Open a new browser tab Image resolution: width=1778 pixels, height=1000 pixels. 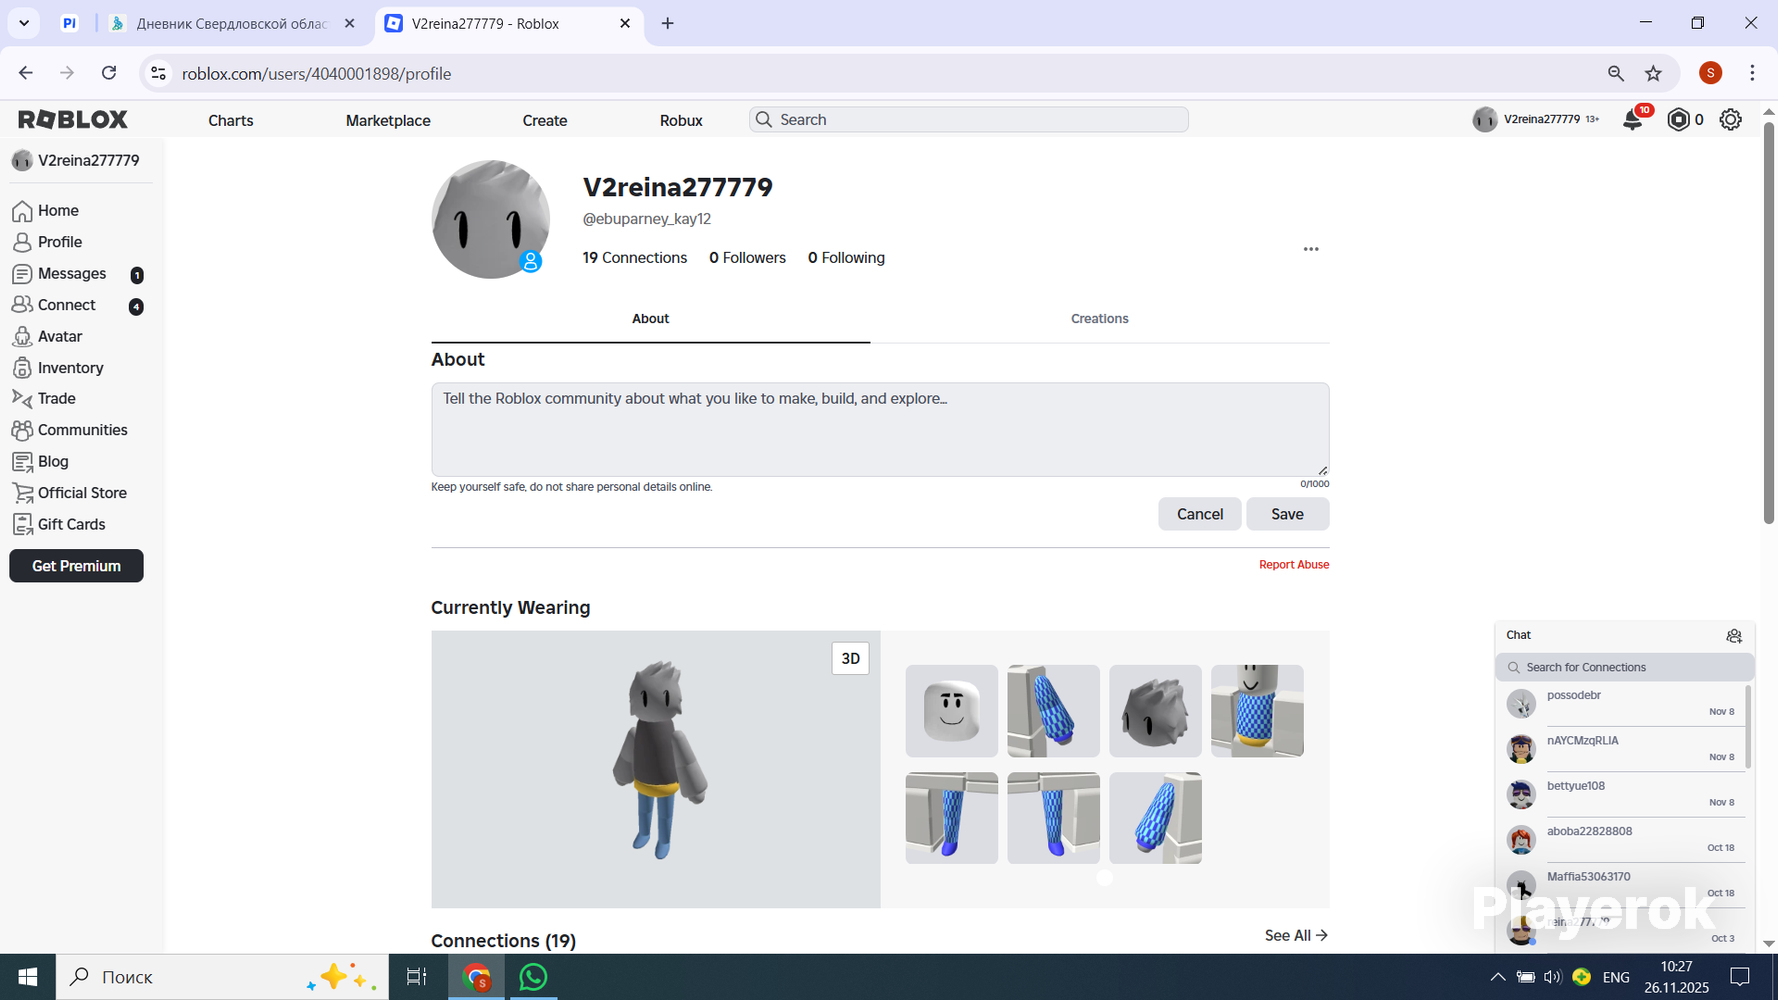coord(668,23)
